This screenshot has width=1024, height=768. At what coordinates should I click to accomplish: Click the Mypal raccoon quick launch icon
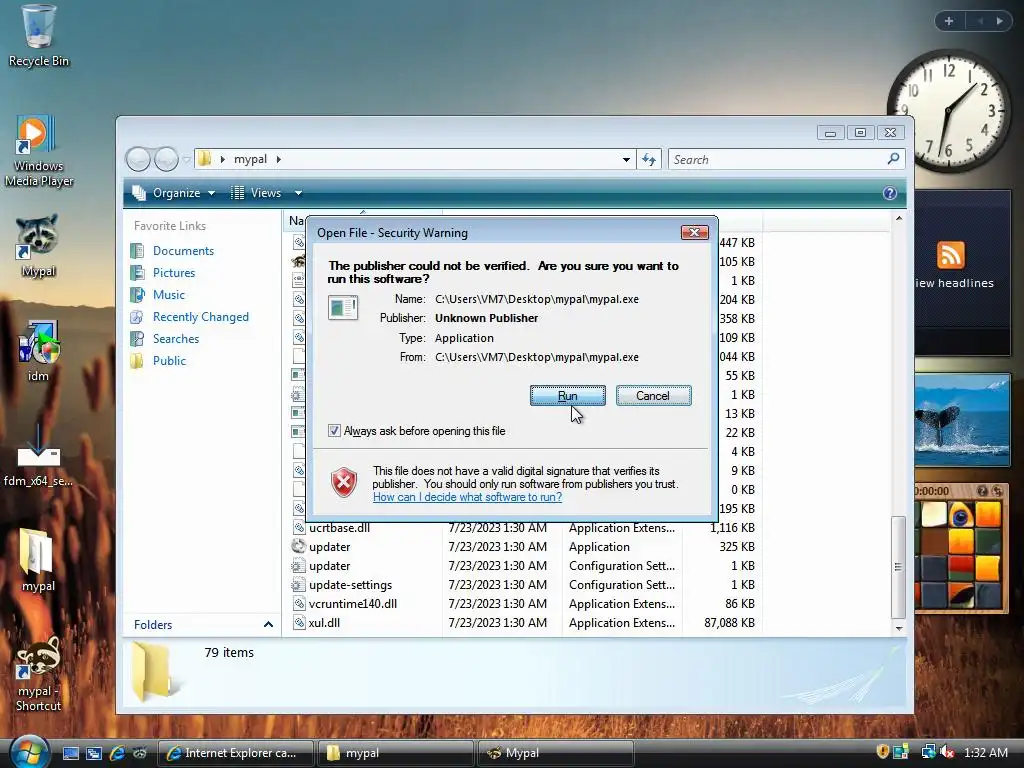(x=140, y=753)
